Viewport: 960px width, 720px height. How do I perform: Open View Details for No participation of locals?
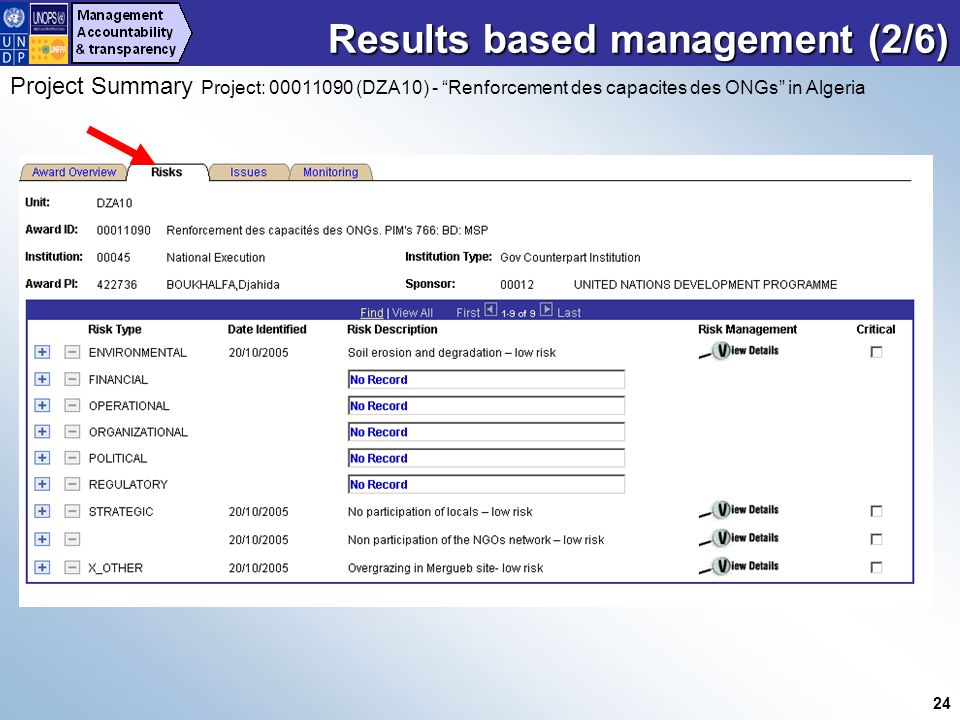[x=739, y=510]
